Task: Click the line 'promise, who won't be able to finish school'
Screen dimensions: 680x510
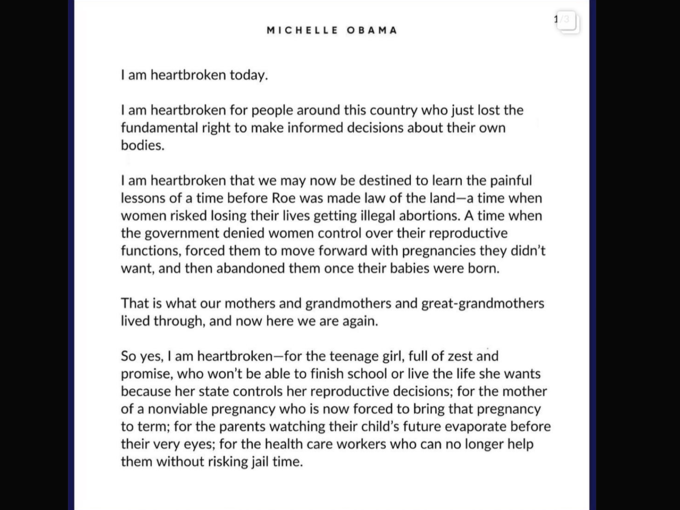Action: tap(330, 374)
